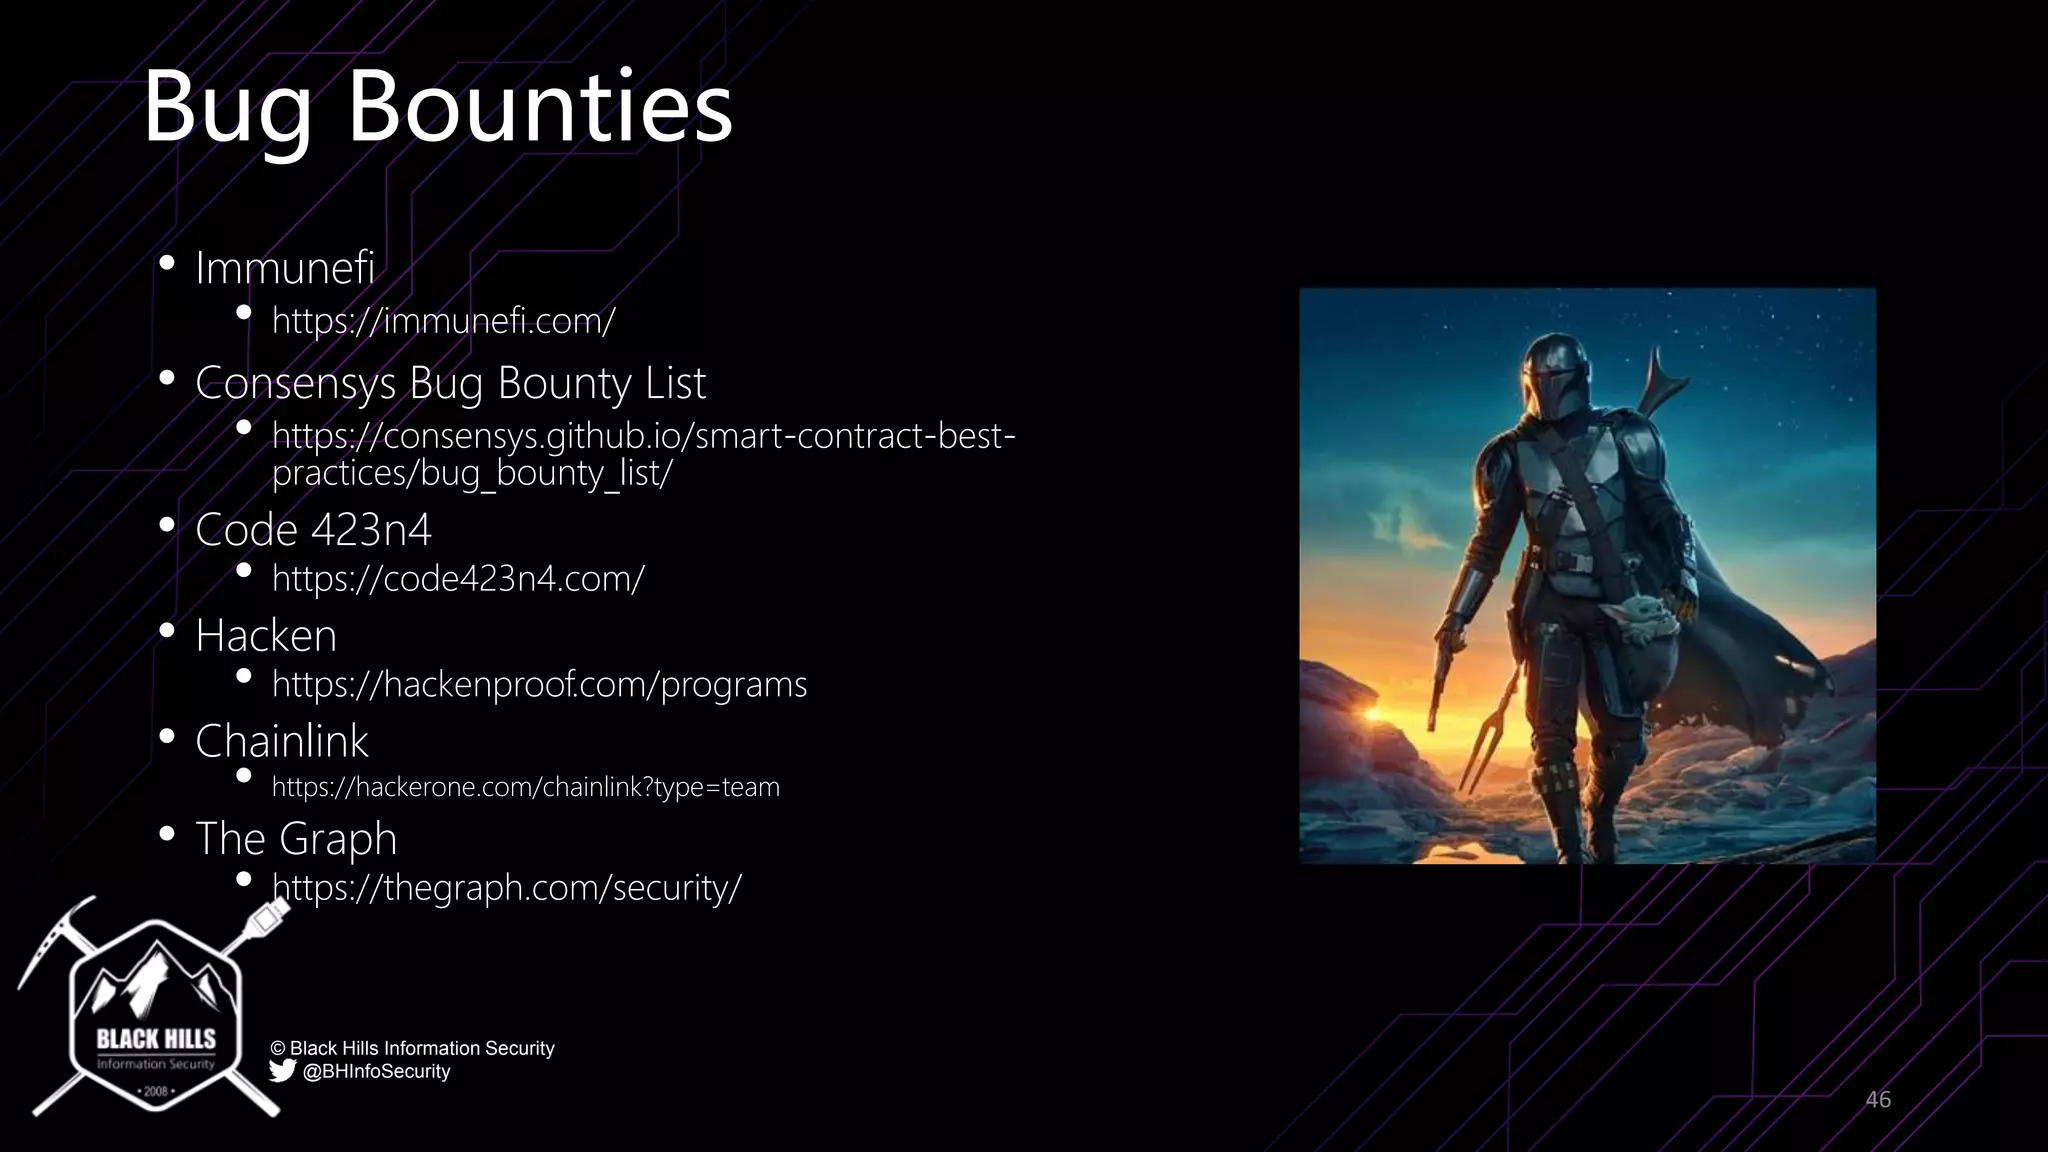Visit the thegraph.com/security link
Viewport: 2048px width, 1152px height.
click(506, 888)
